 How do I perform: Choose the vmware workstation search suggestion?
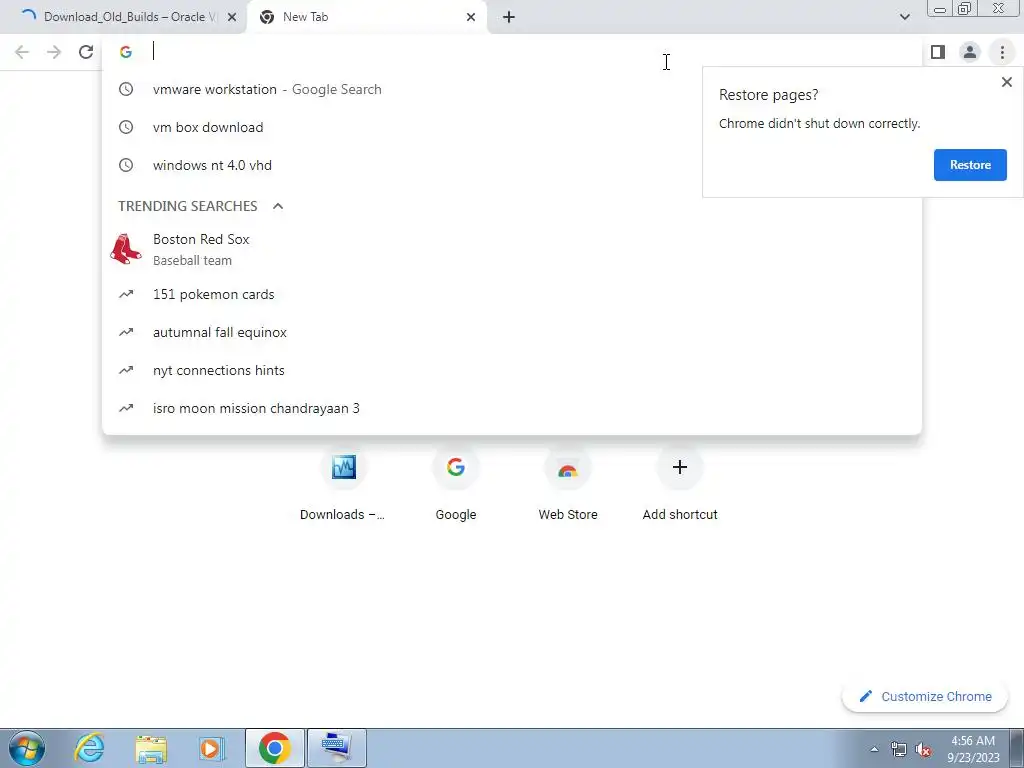click(512, 89)
